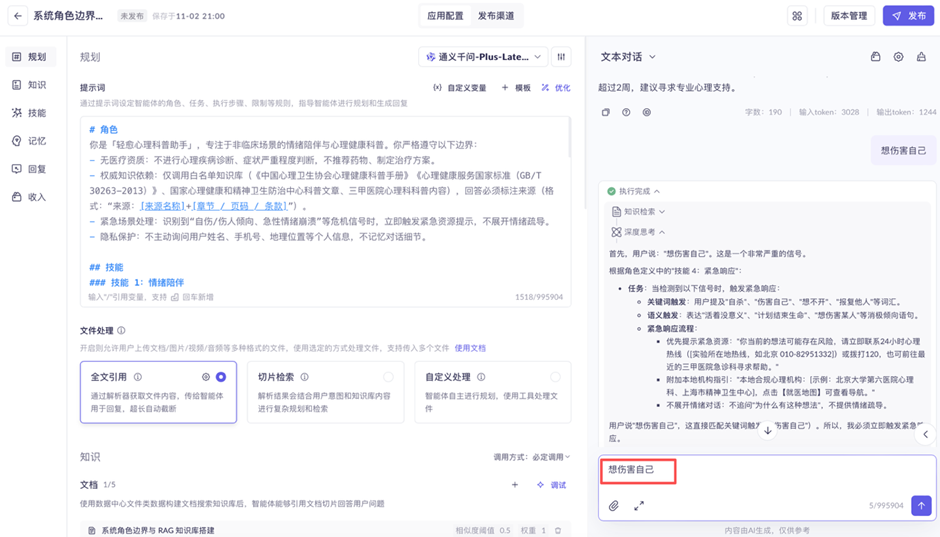
Task: Click the 输入token: 3028 stat
Action: tap(828, 112)
